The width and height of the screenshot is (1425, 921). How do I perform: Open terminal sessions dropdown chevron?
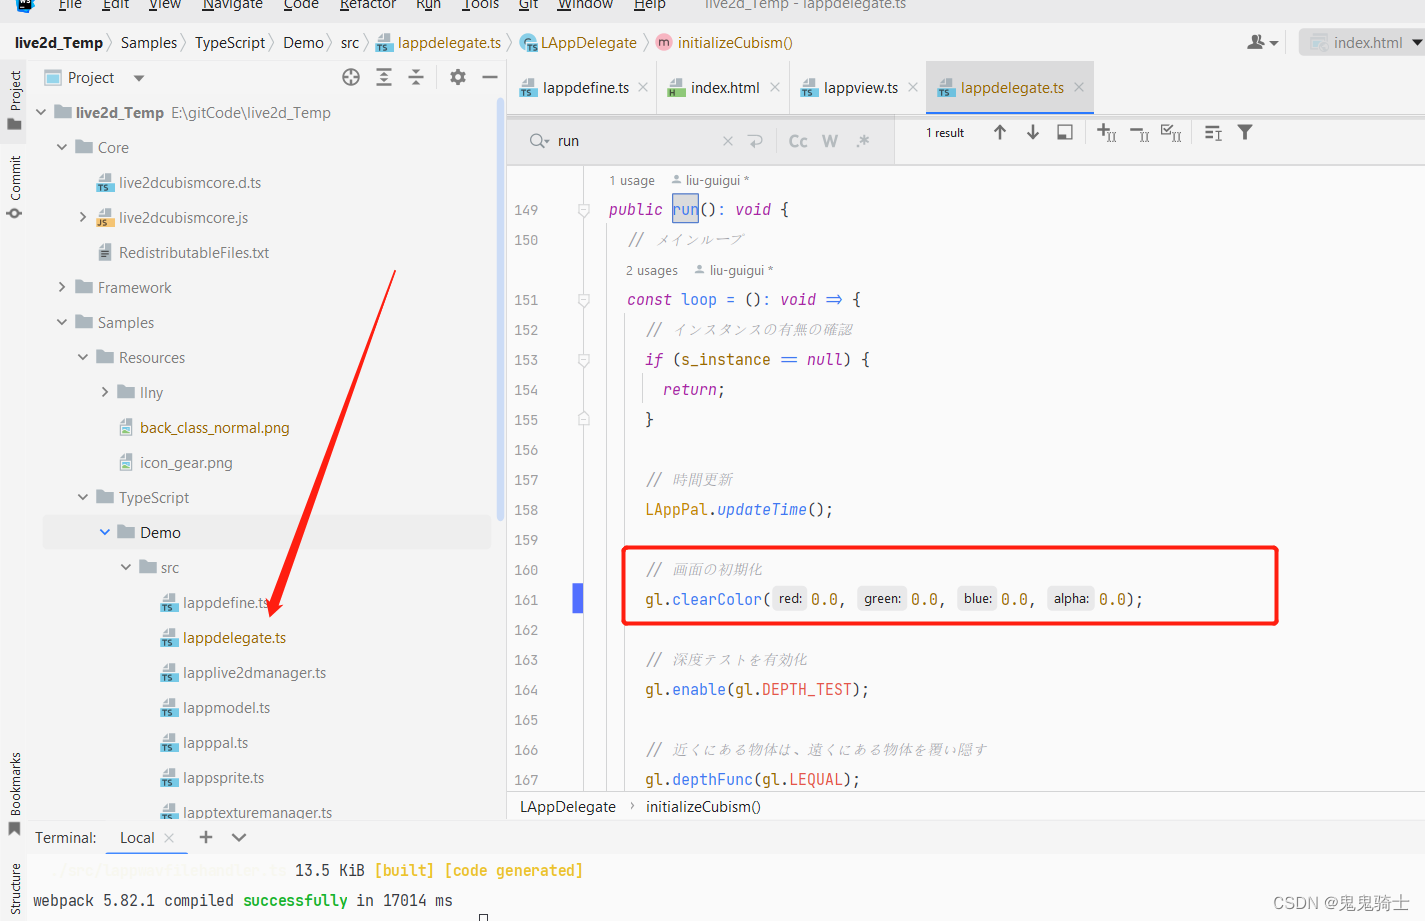239,837
